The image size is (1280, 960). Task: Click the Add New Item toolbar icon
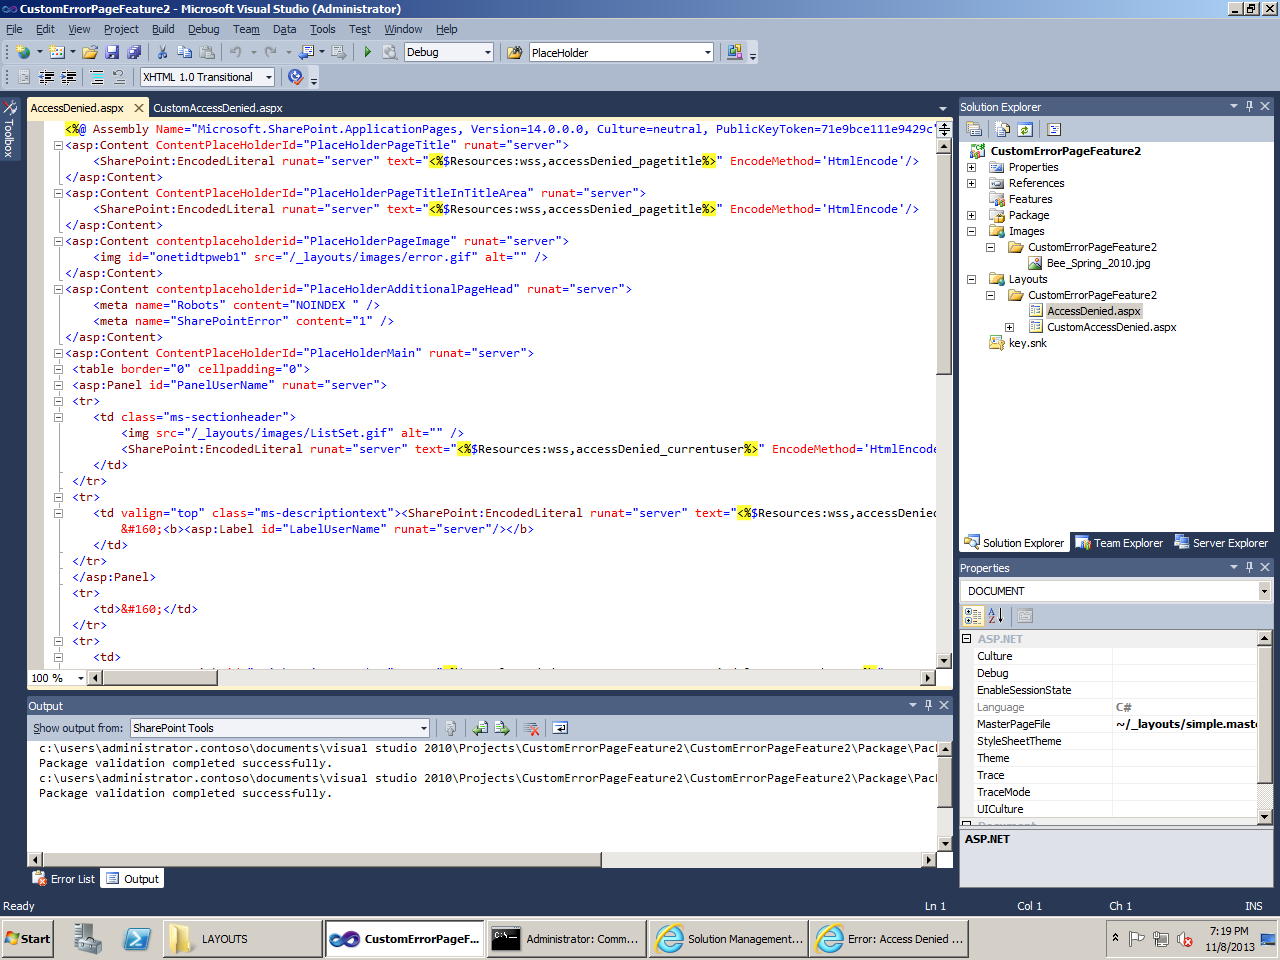pyautogui.click(x=57, y=52)
